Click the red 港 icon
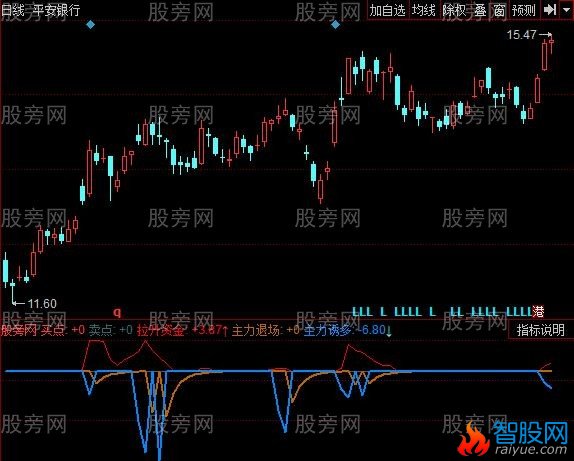 pyautogui.click(x=538, y=312)
